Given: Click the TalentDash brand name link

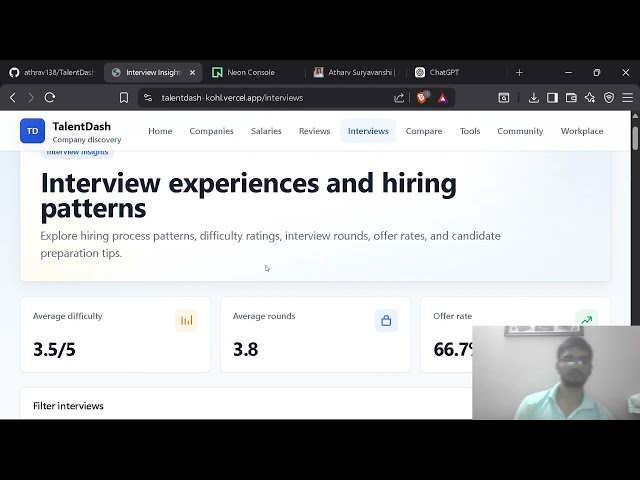Looking at the screenshot, I should coord(82,127).
